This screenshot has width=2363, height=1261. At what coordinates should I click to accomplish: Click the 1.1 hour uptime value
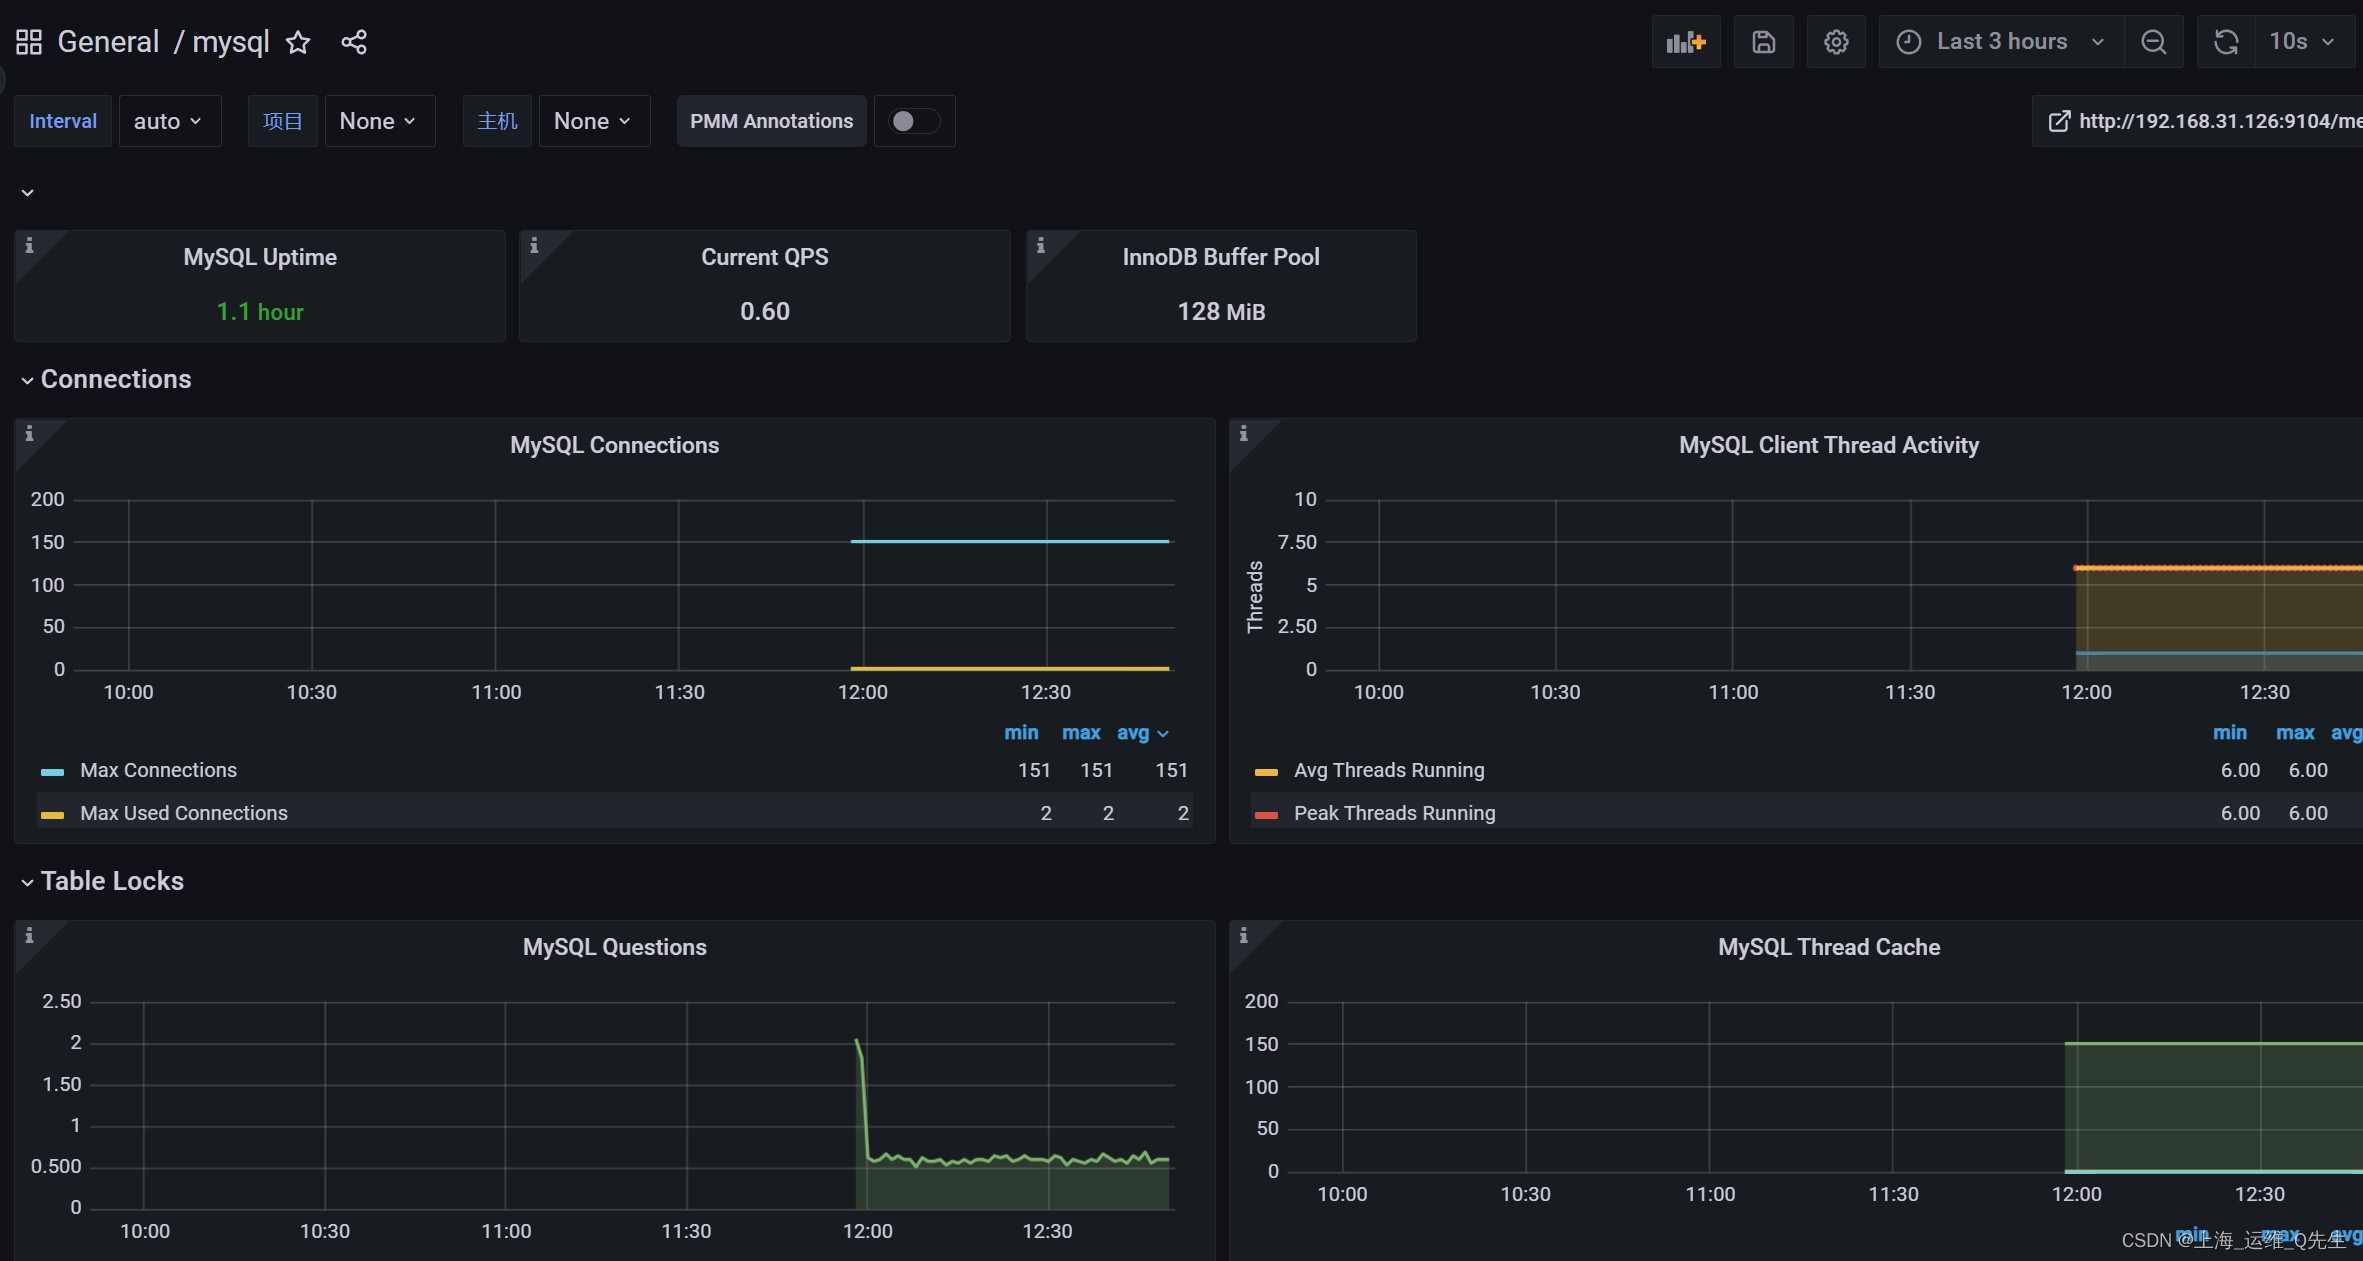click(260, 312)
